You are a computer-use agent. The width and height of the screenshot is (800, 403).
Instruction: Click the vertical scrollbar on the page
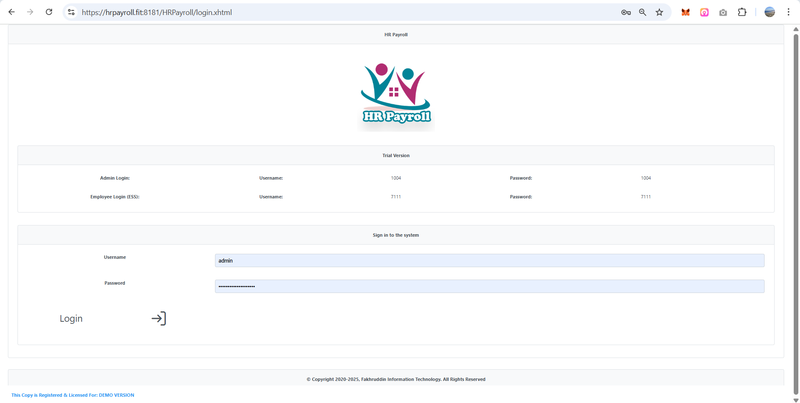tap(795, 214)
